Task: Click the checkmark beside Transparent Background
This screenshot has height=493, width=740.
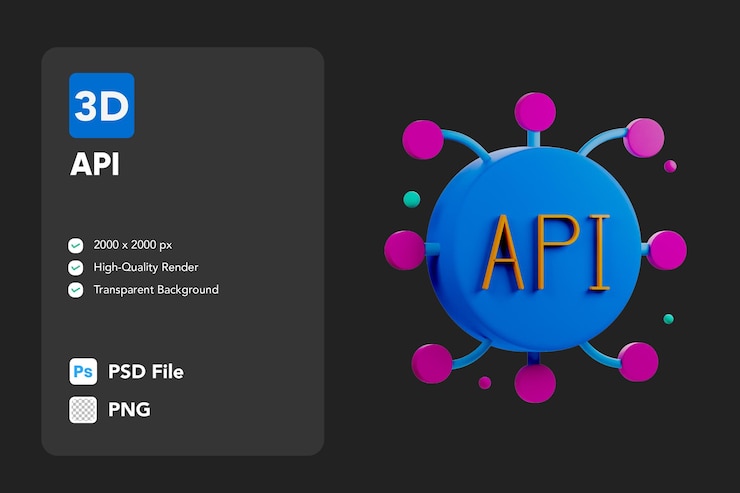Action: (x=76, y=290)
